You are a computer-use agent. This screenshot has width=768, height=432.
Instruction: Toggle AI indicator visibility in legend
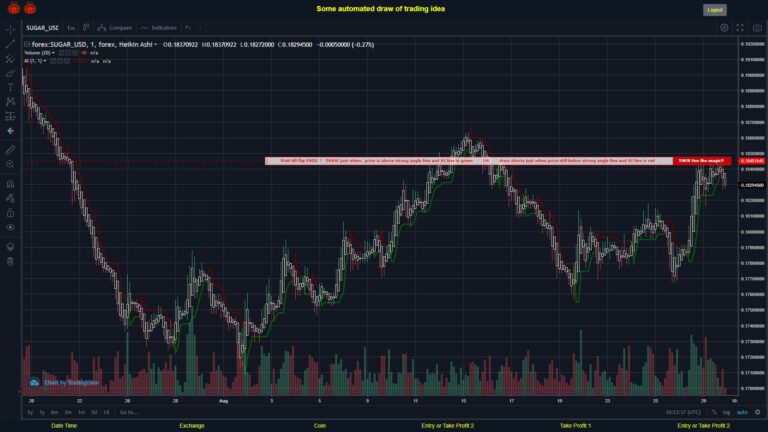(x=53, y=61)
